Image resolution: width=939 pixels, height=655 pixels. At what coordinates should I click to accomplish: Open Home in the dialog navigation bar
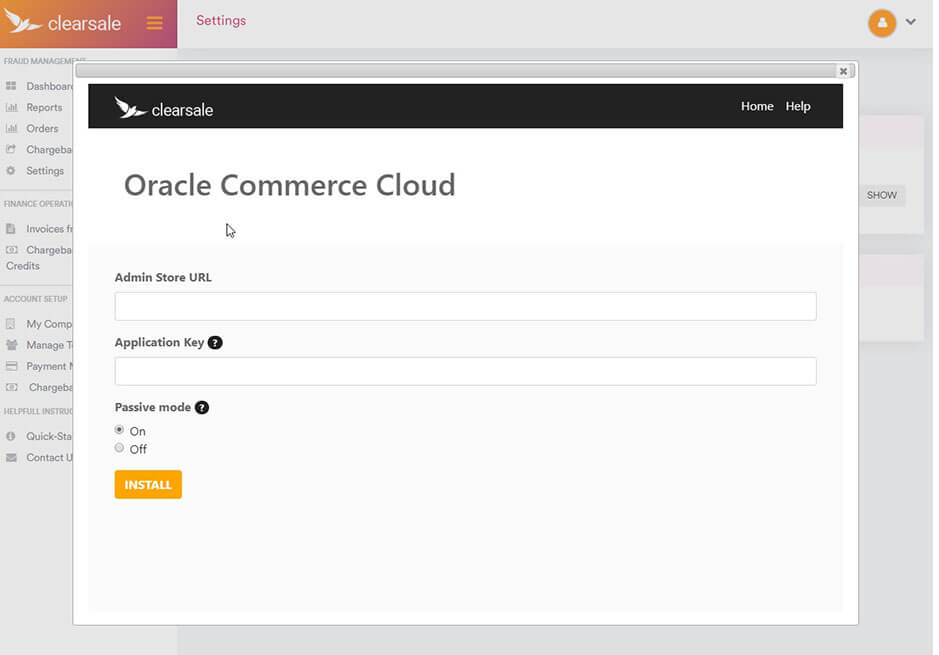[x=757, y=106]
